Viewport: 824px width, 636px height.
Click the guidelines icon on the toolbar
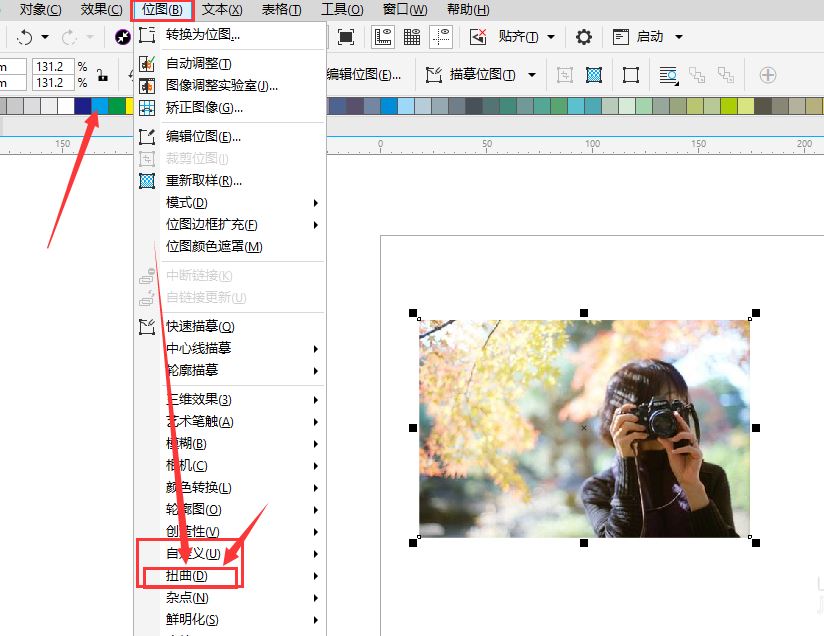[440, 36]
